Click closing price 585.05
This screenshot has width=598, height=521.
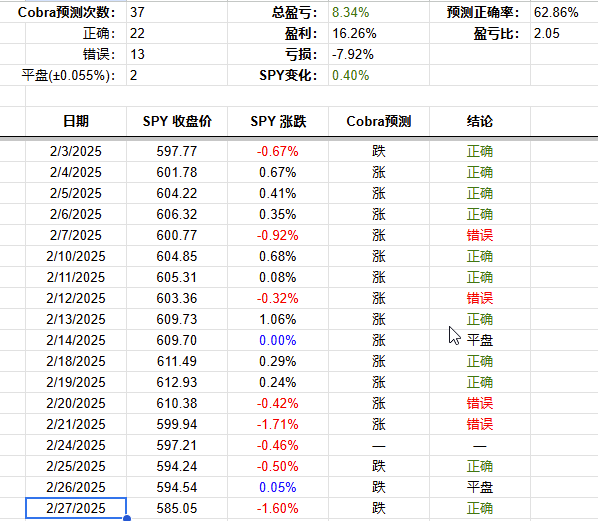point(177,508)
